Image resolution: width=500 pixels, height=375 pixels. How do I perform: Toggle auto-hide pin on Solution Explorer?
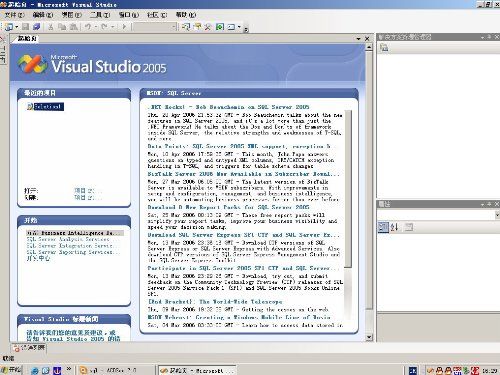[x=489, y=37]
